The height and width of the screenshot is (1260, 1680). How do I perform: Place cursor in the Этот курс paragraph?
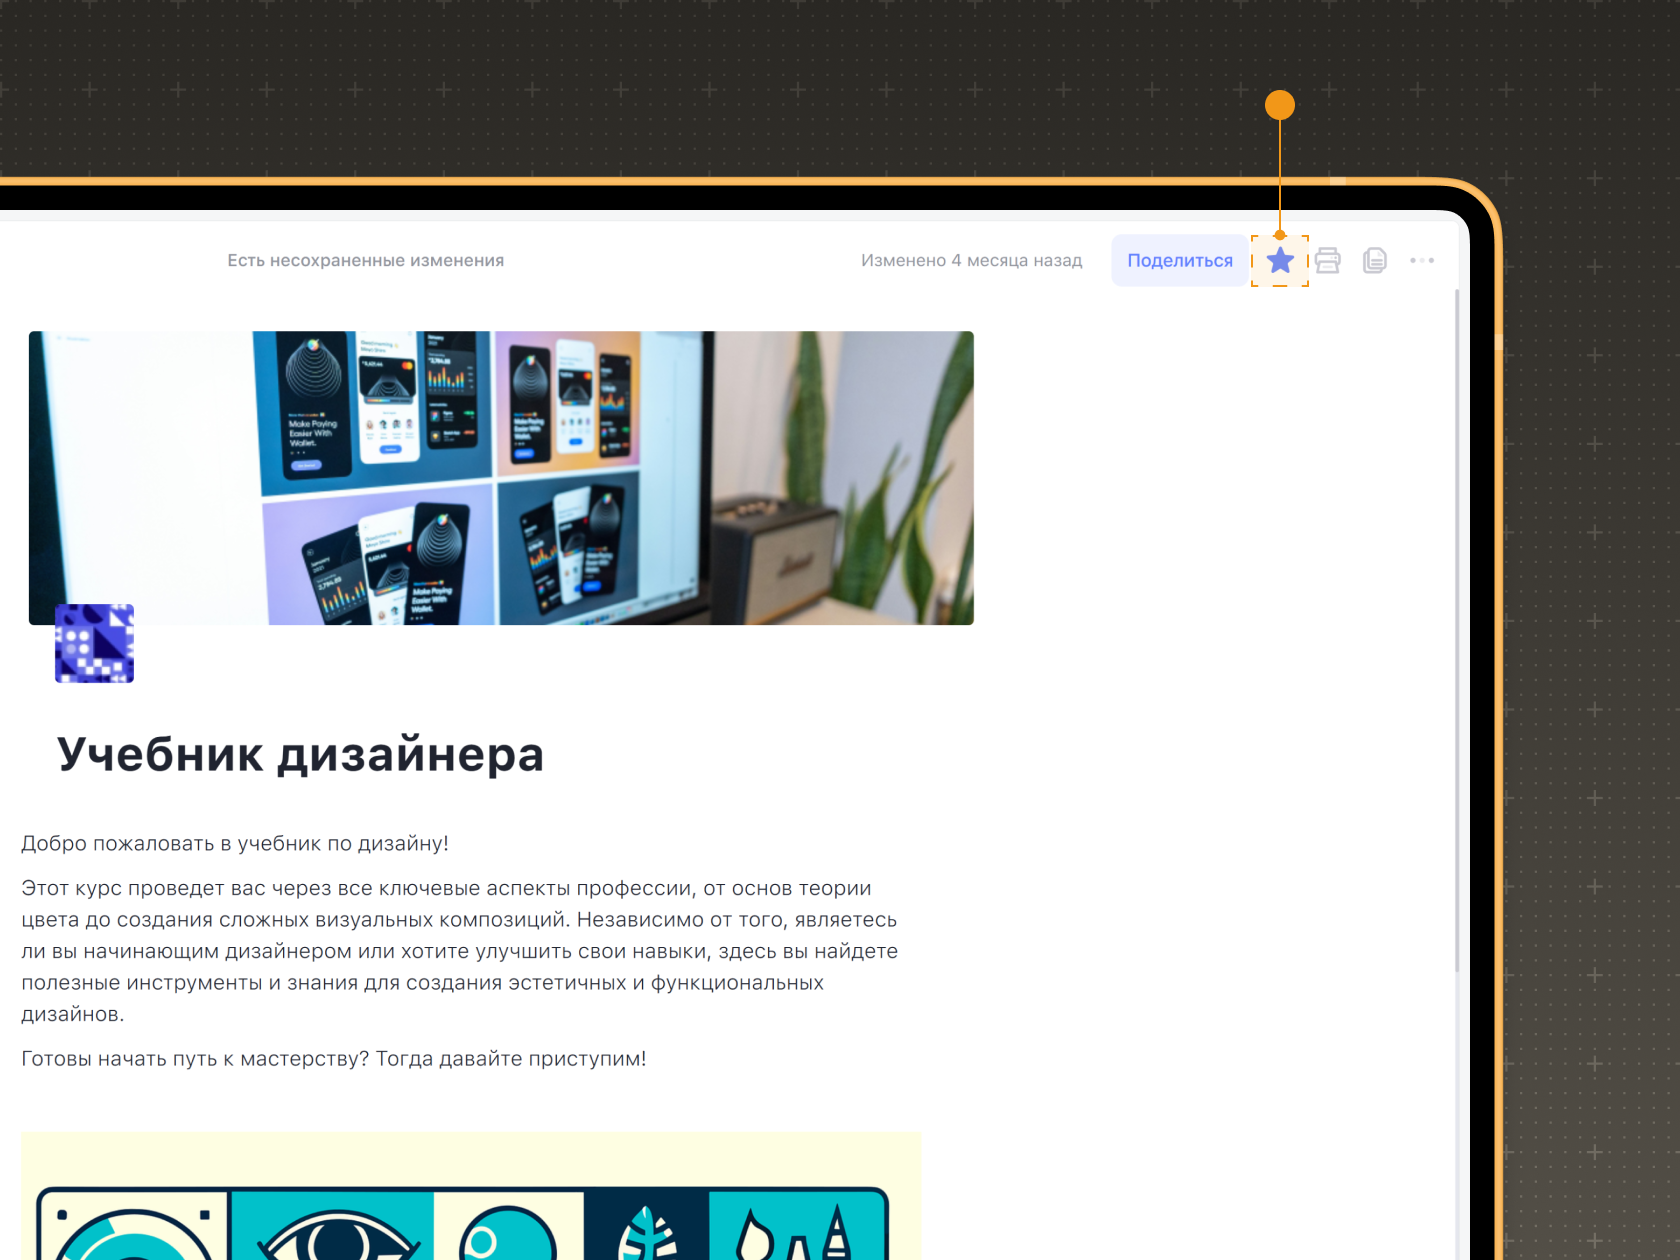coord(460,951)
